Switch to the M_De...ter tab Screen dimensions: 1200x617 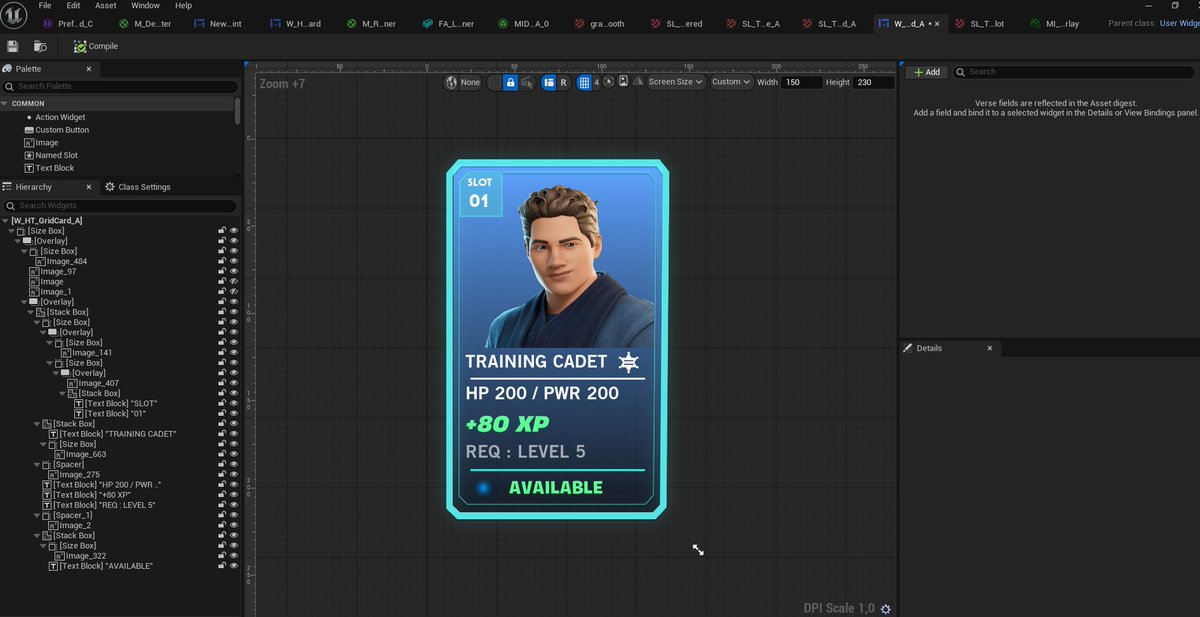(146, 23)
